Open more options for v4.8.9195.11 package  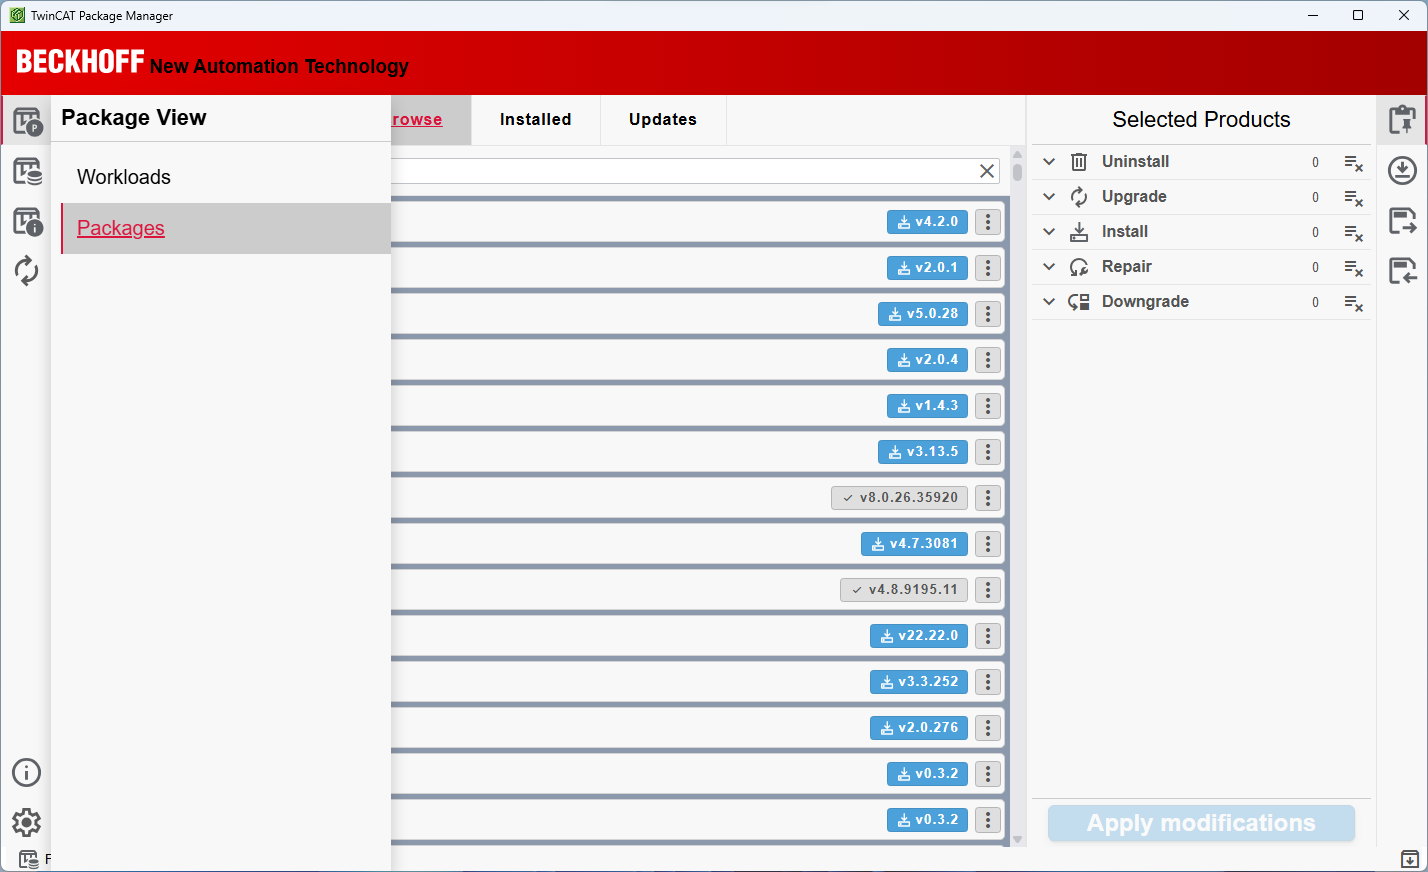pyautogui.click(x=988, y=590)
